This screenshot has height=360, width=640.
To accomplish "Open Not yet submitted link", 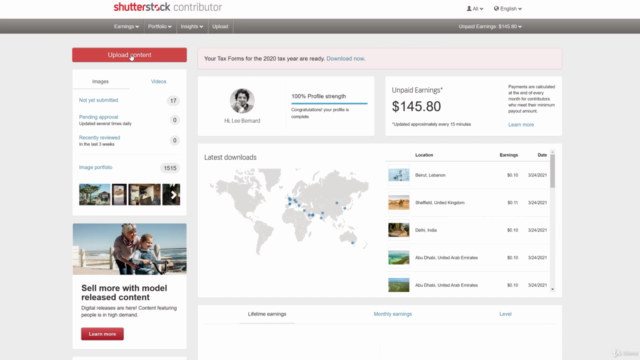I will [x=98, y=100].
